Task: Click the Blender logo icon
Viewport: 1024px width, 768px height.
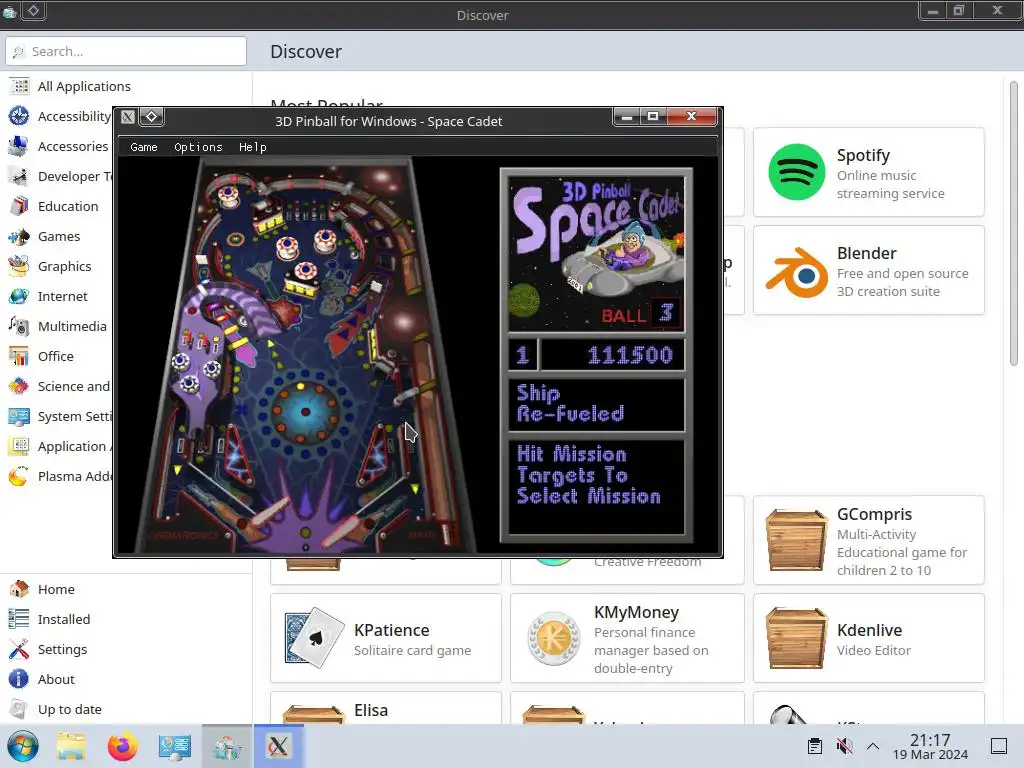Action: coord(797,272)
